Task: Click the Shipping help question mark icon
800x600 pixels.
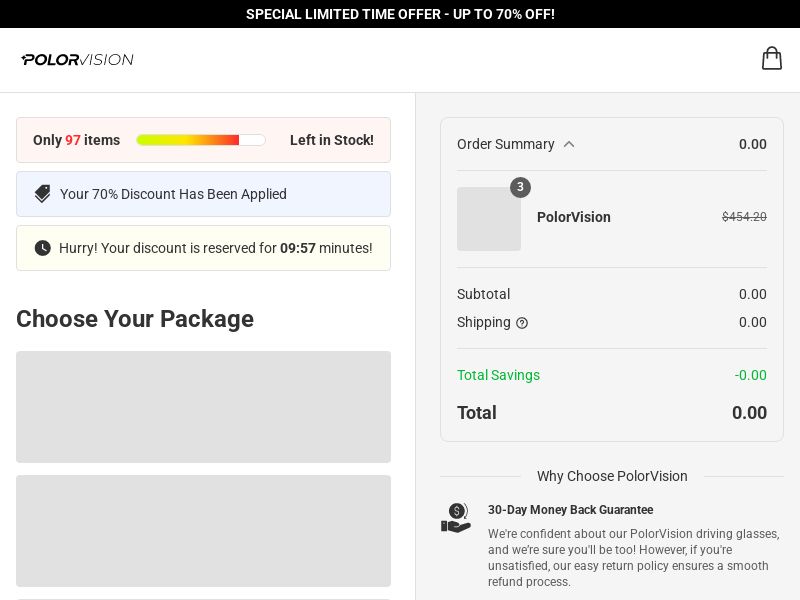Action: (x=522, y=323)
